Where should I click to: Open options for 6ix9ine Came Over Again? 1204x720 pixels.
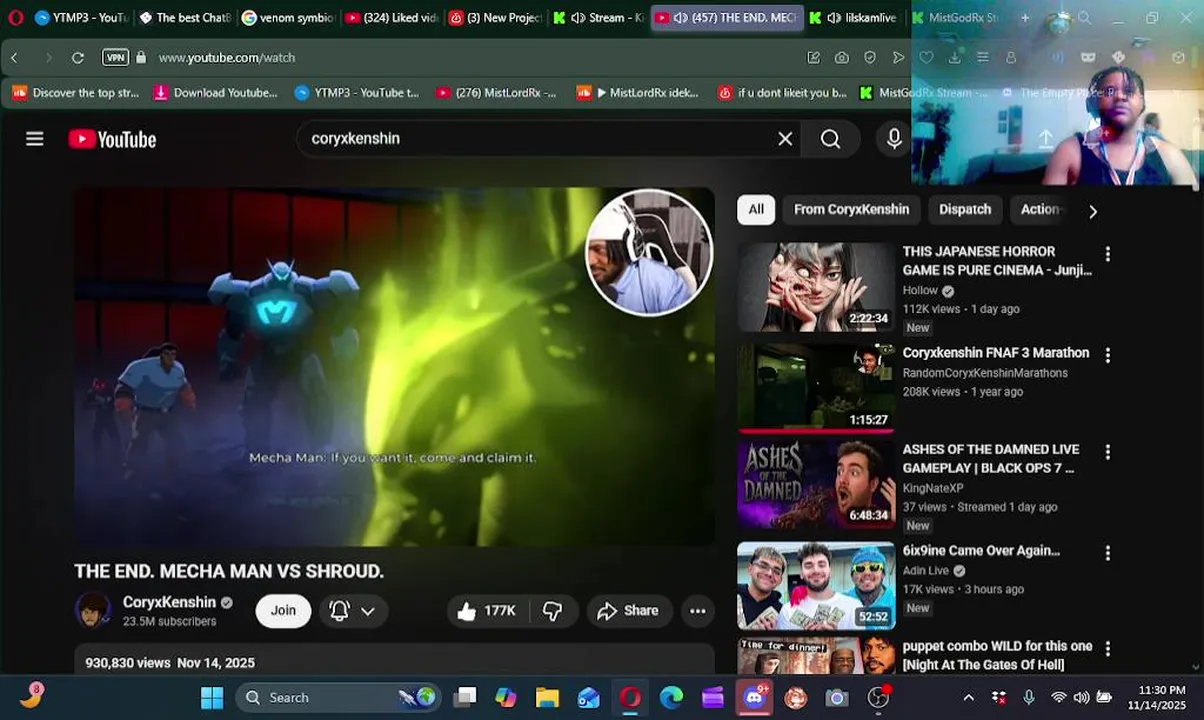click(x=1107, y=553)
